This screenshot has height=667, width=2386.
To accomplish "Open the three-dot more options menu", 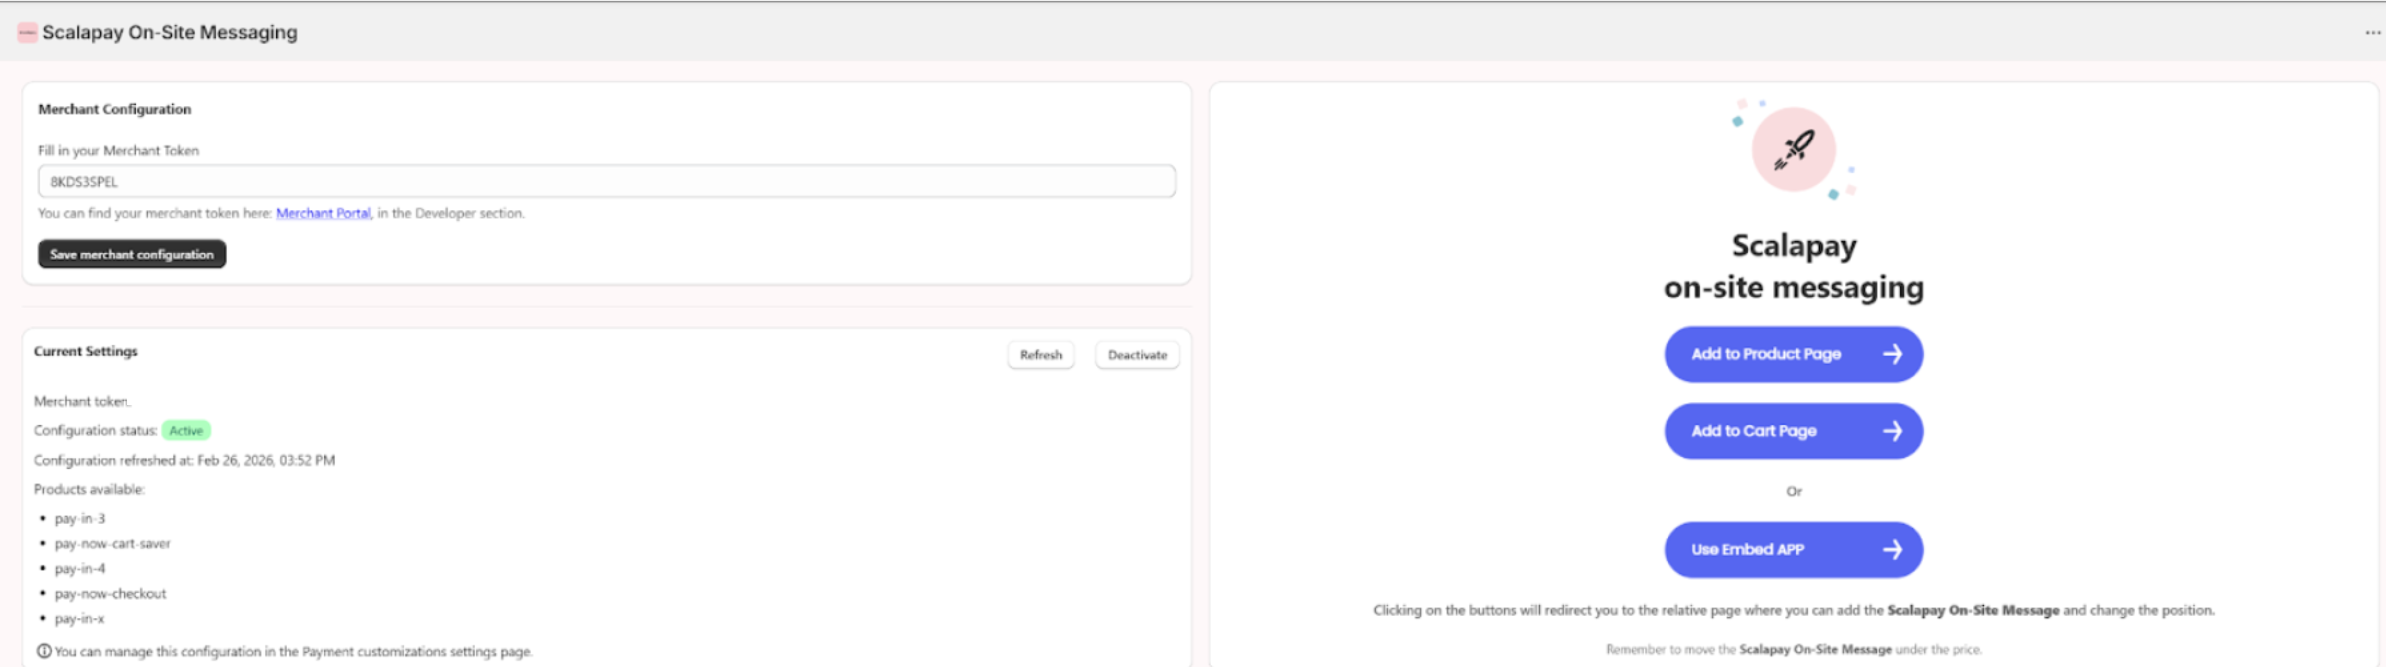I will pyautogui.click(x=2373, y=33).
